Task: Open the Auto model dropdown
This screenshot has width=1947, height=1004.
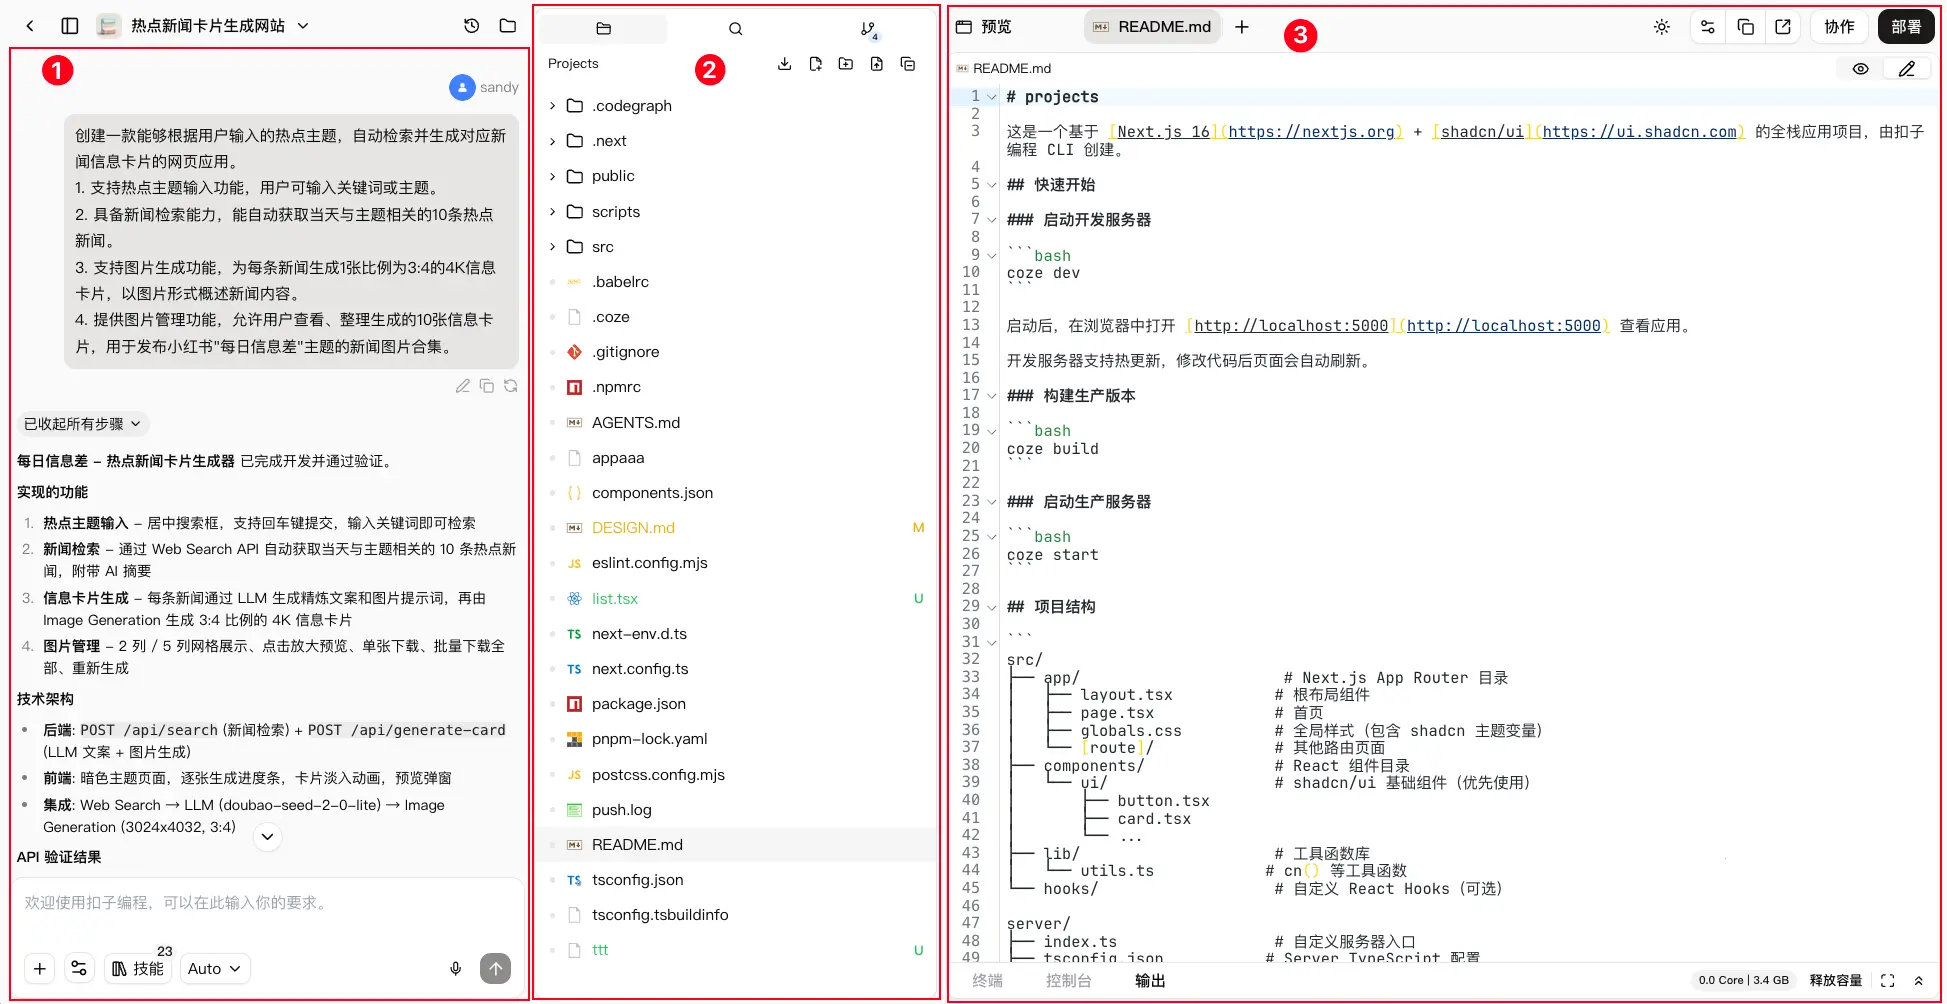Action: pos(214,968)
